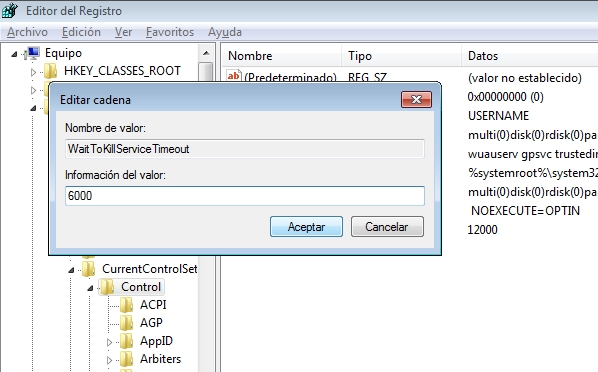This screenshot has height=372, width=598.
Task: Select the CurrentControlSet key
Action: point(150,269)
